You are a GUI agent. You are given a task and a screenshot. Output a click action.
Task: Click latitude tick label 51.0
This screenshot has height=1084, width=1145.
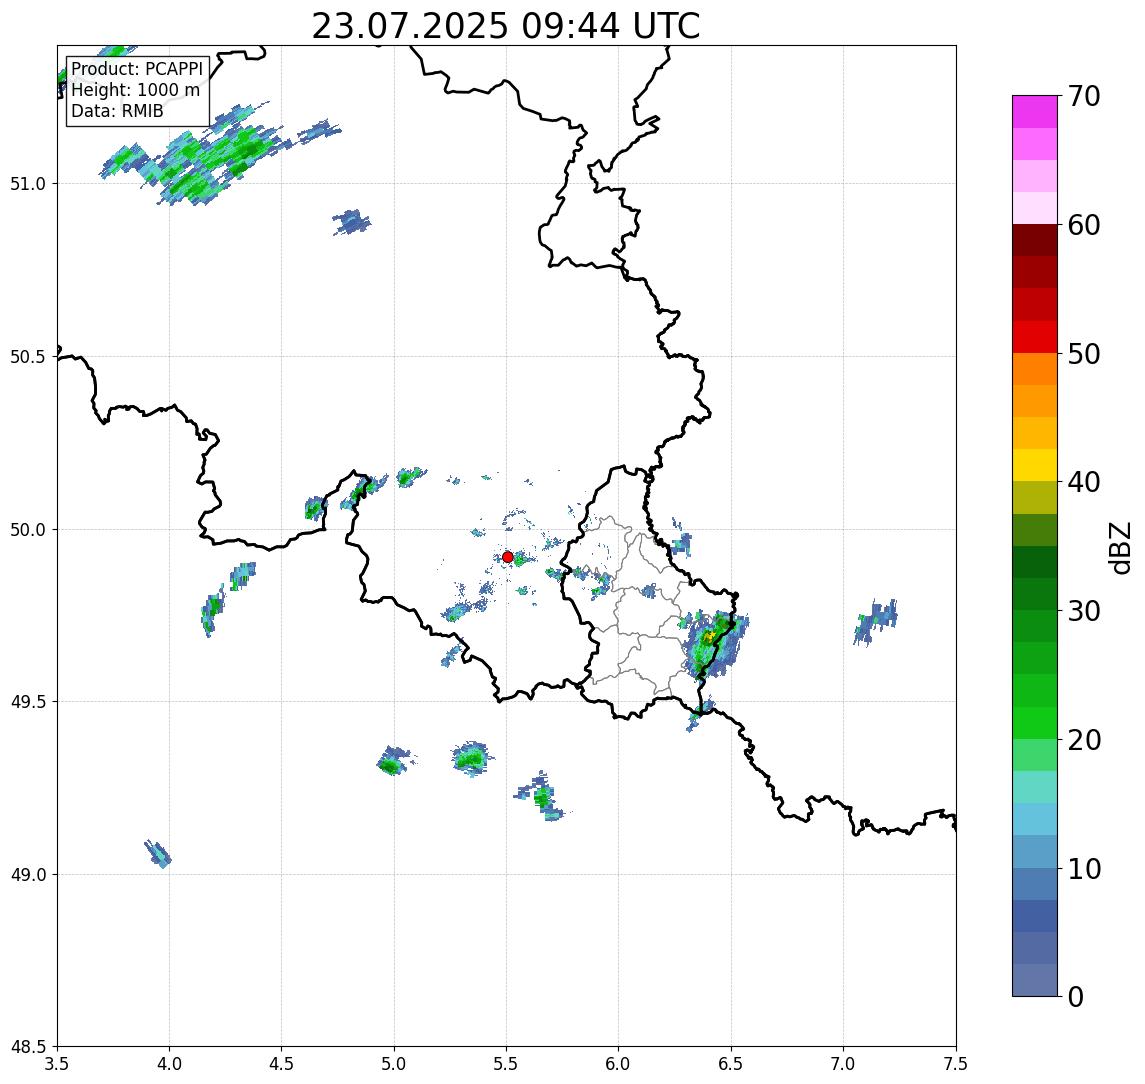coord(28,184)
